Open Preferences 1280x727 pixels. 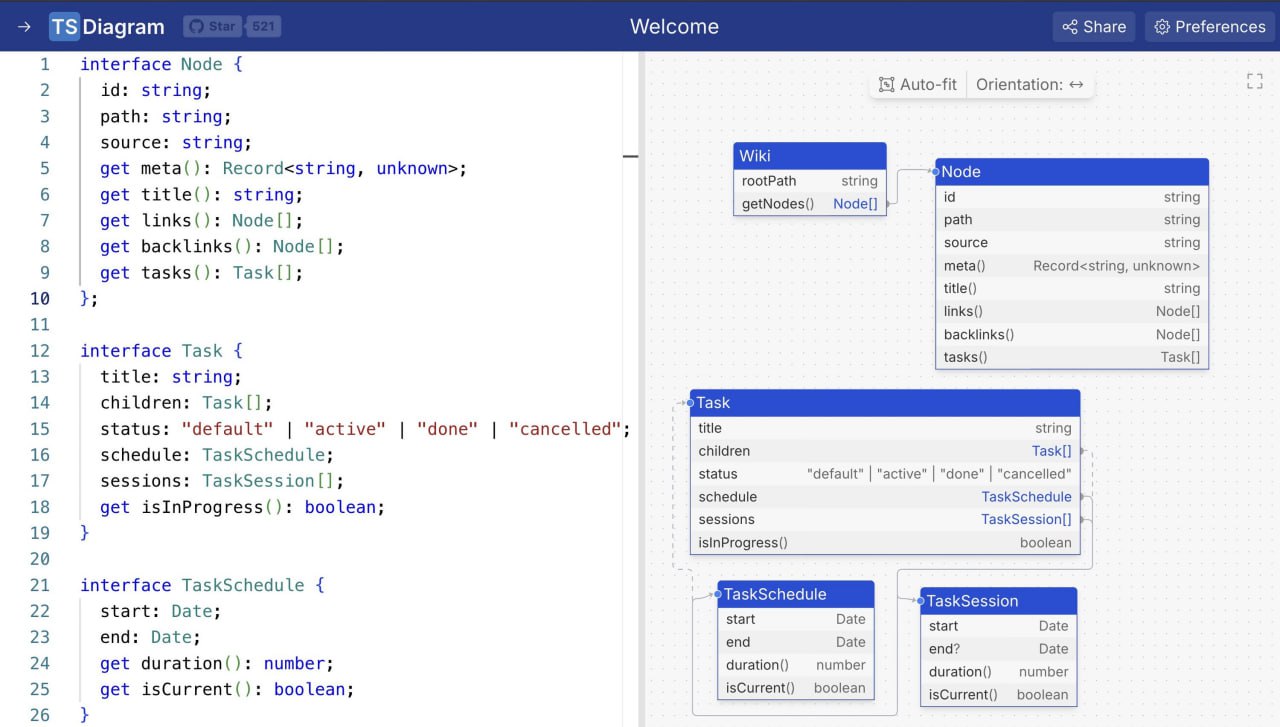(x=1210, y=27)
